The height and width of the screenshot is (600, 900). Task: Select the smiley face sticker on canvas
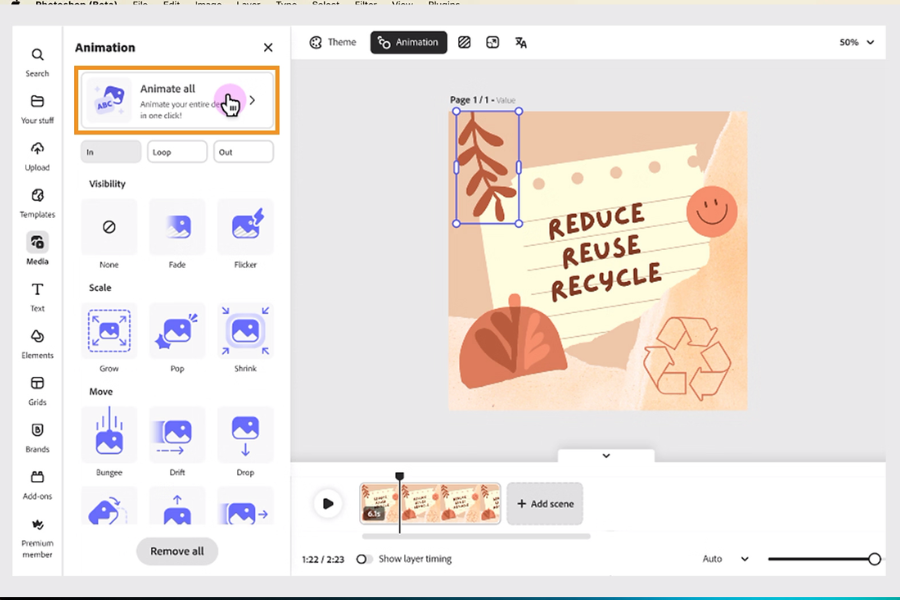pyautogui.click(x=712, y=211)
